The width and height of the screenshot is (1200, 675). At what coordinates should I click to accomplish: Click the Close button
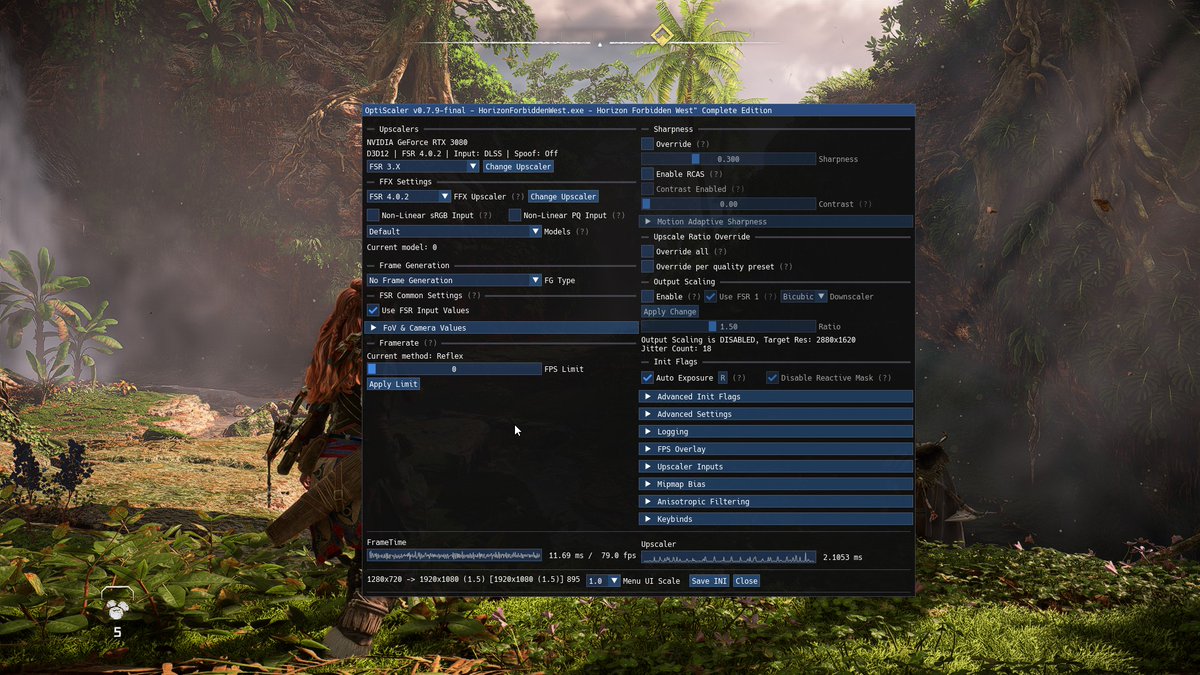pyautogui.click(x=746, y=580)
